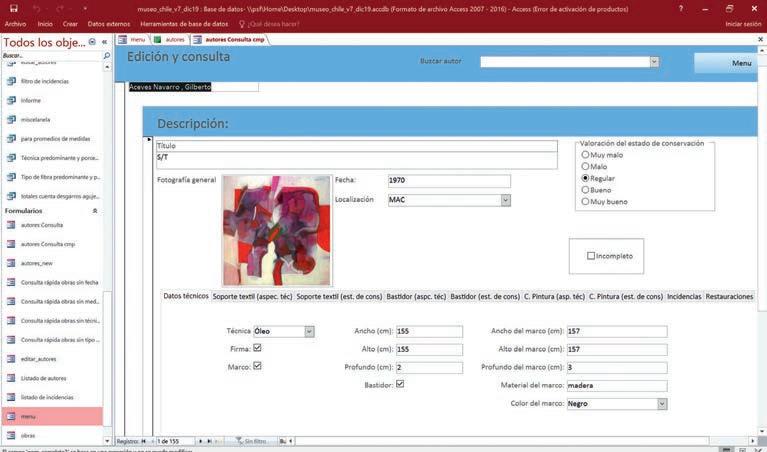Go to first record navigation arrow
Screen dimensions: 767x452
[x=144, y=441]
